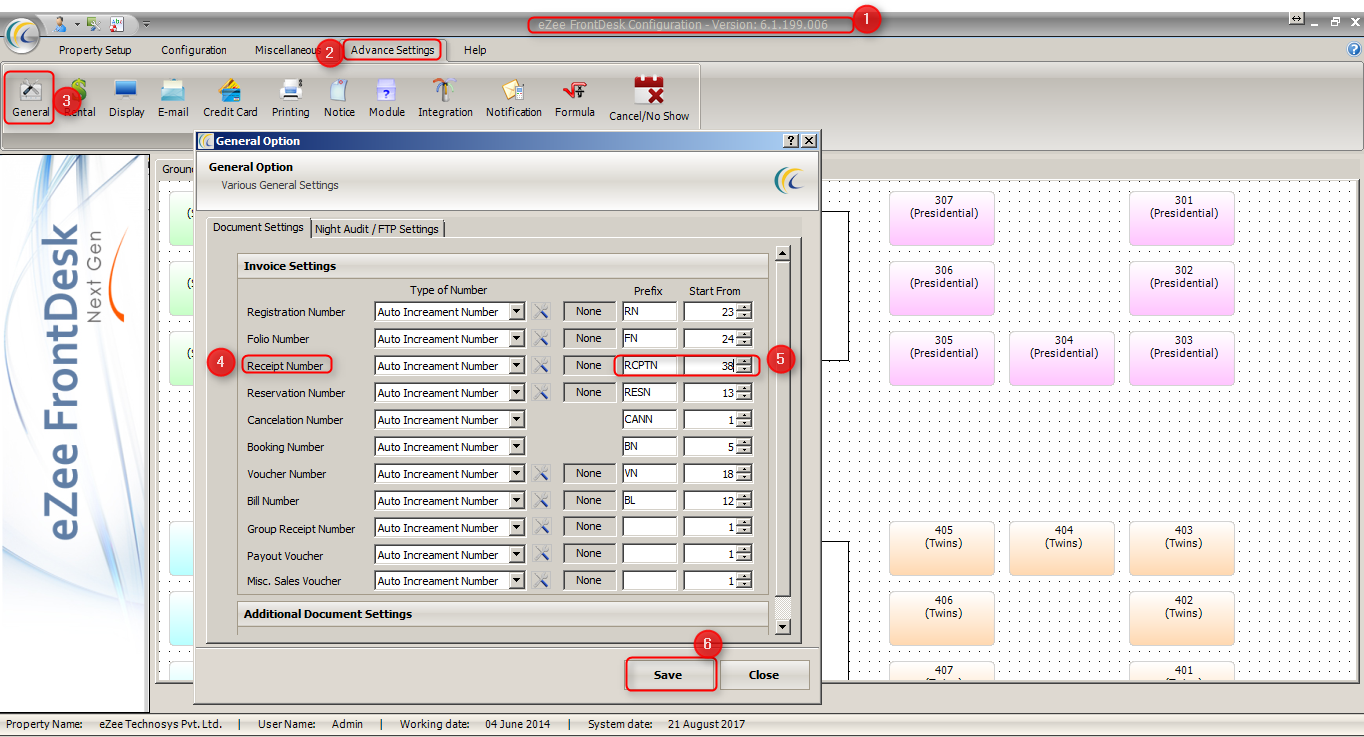Open Registration Number type dropdown
The image size is (1364, 737).
click(x=516, y=312)
